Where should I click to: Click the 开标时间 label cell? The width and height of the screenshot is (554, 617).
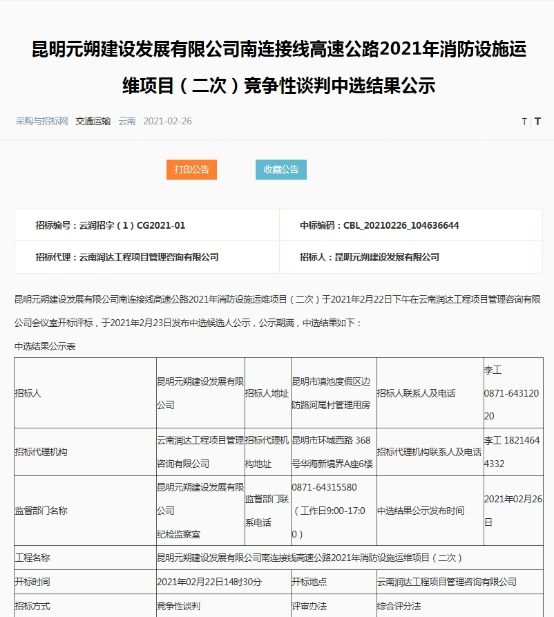pyautogui.click(x=85, y=582)
